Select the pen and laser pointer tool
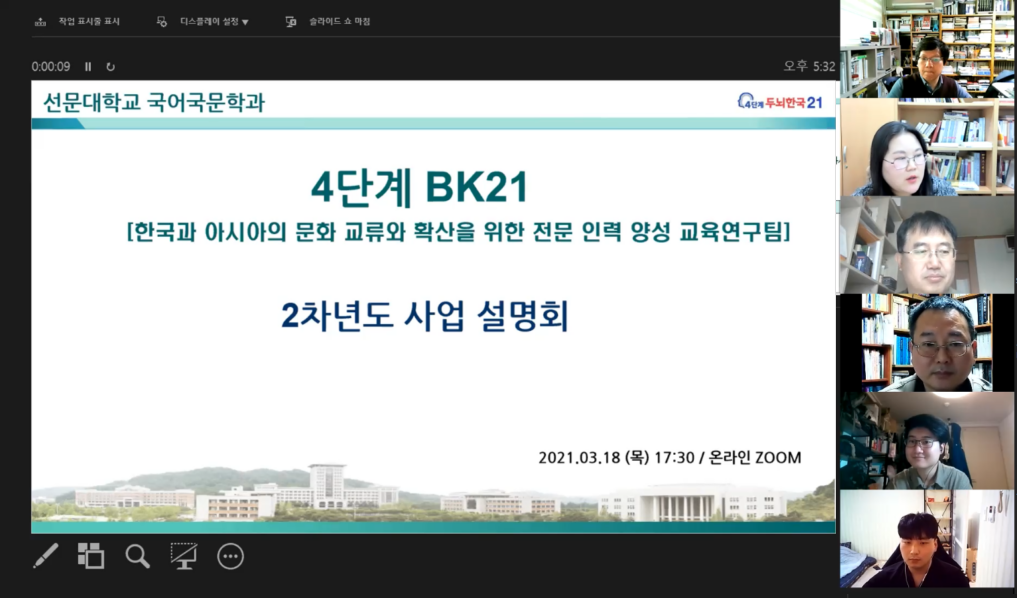 point(45,556)
